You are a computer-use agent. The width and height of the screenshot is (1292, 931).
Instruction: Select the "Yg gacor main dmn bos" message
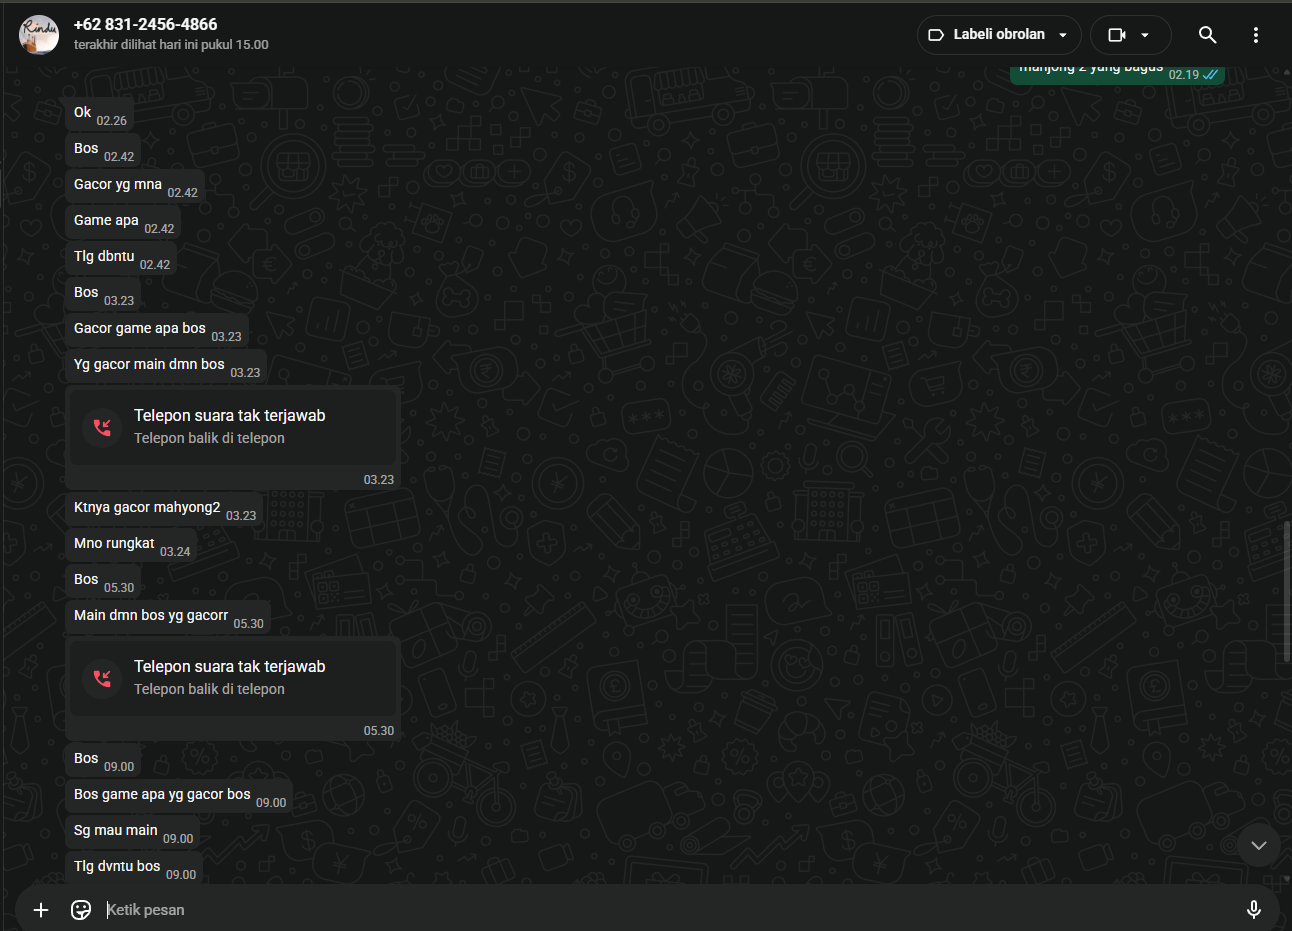tap(166, 366)
